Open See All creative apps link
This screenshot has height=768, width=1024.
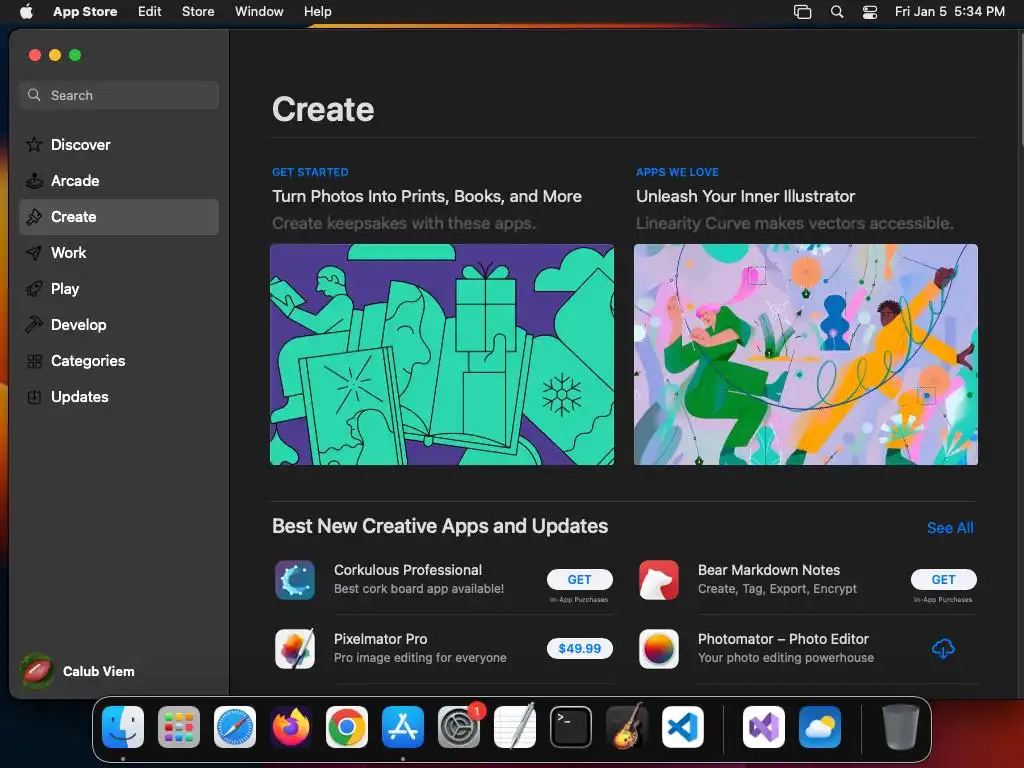click(x=950, y=528)
